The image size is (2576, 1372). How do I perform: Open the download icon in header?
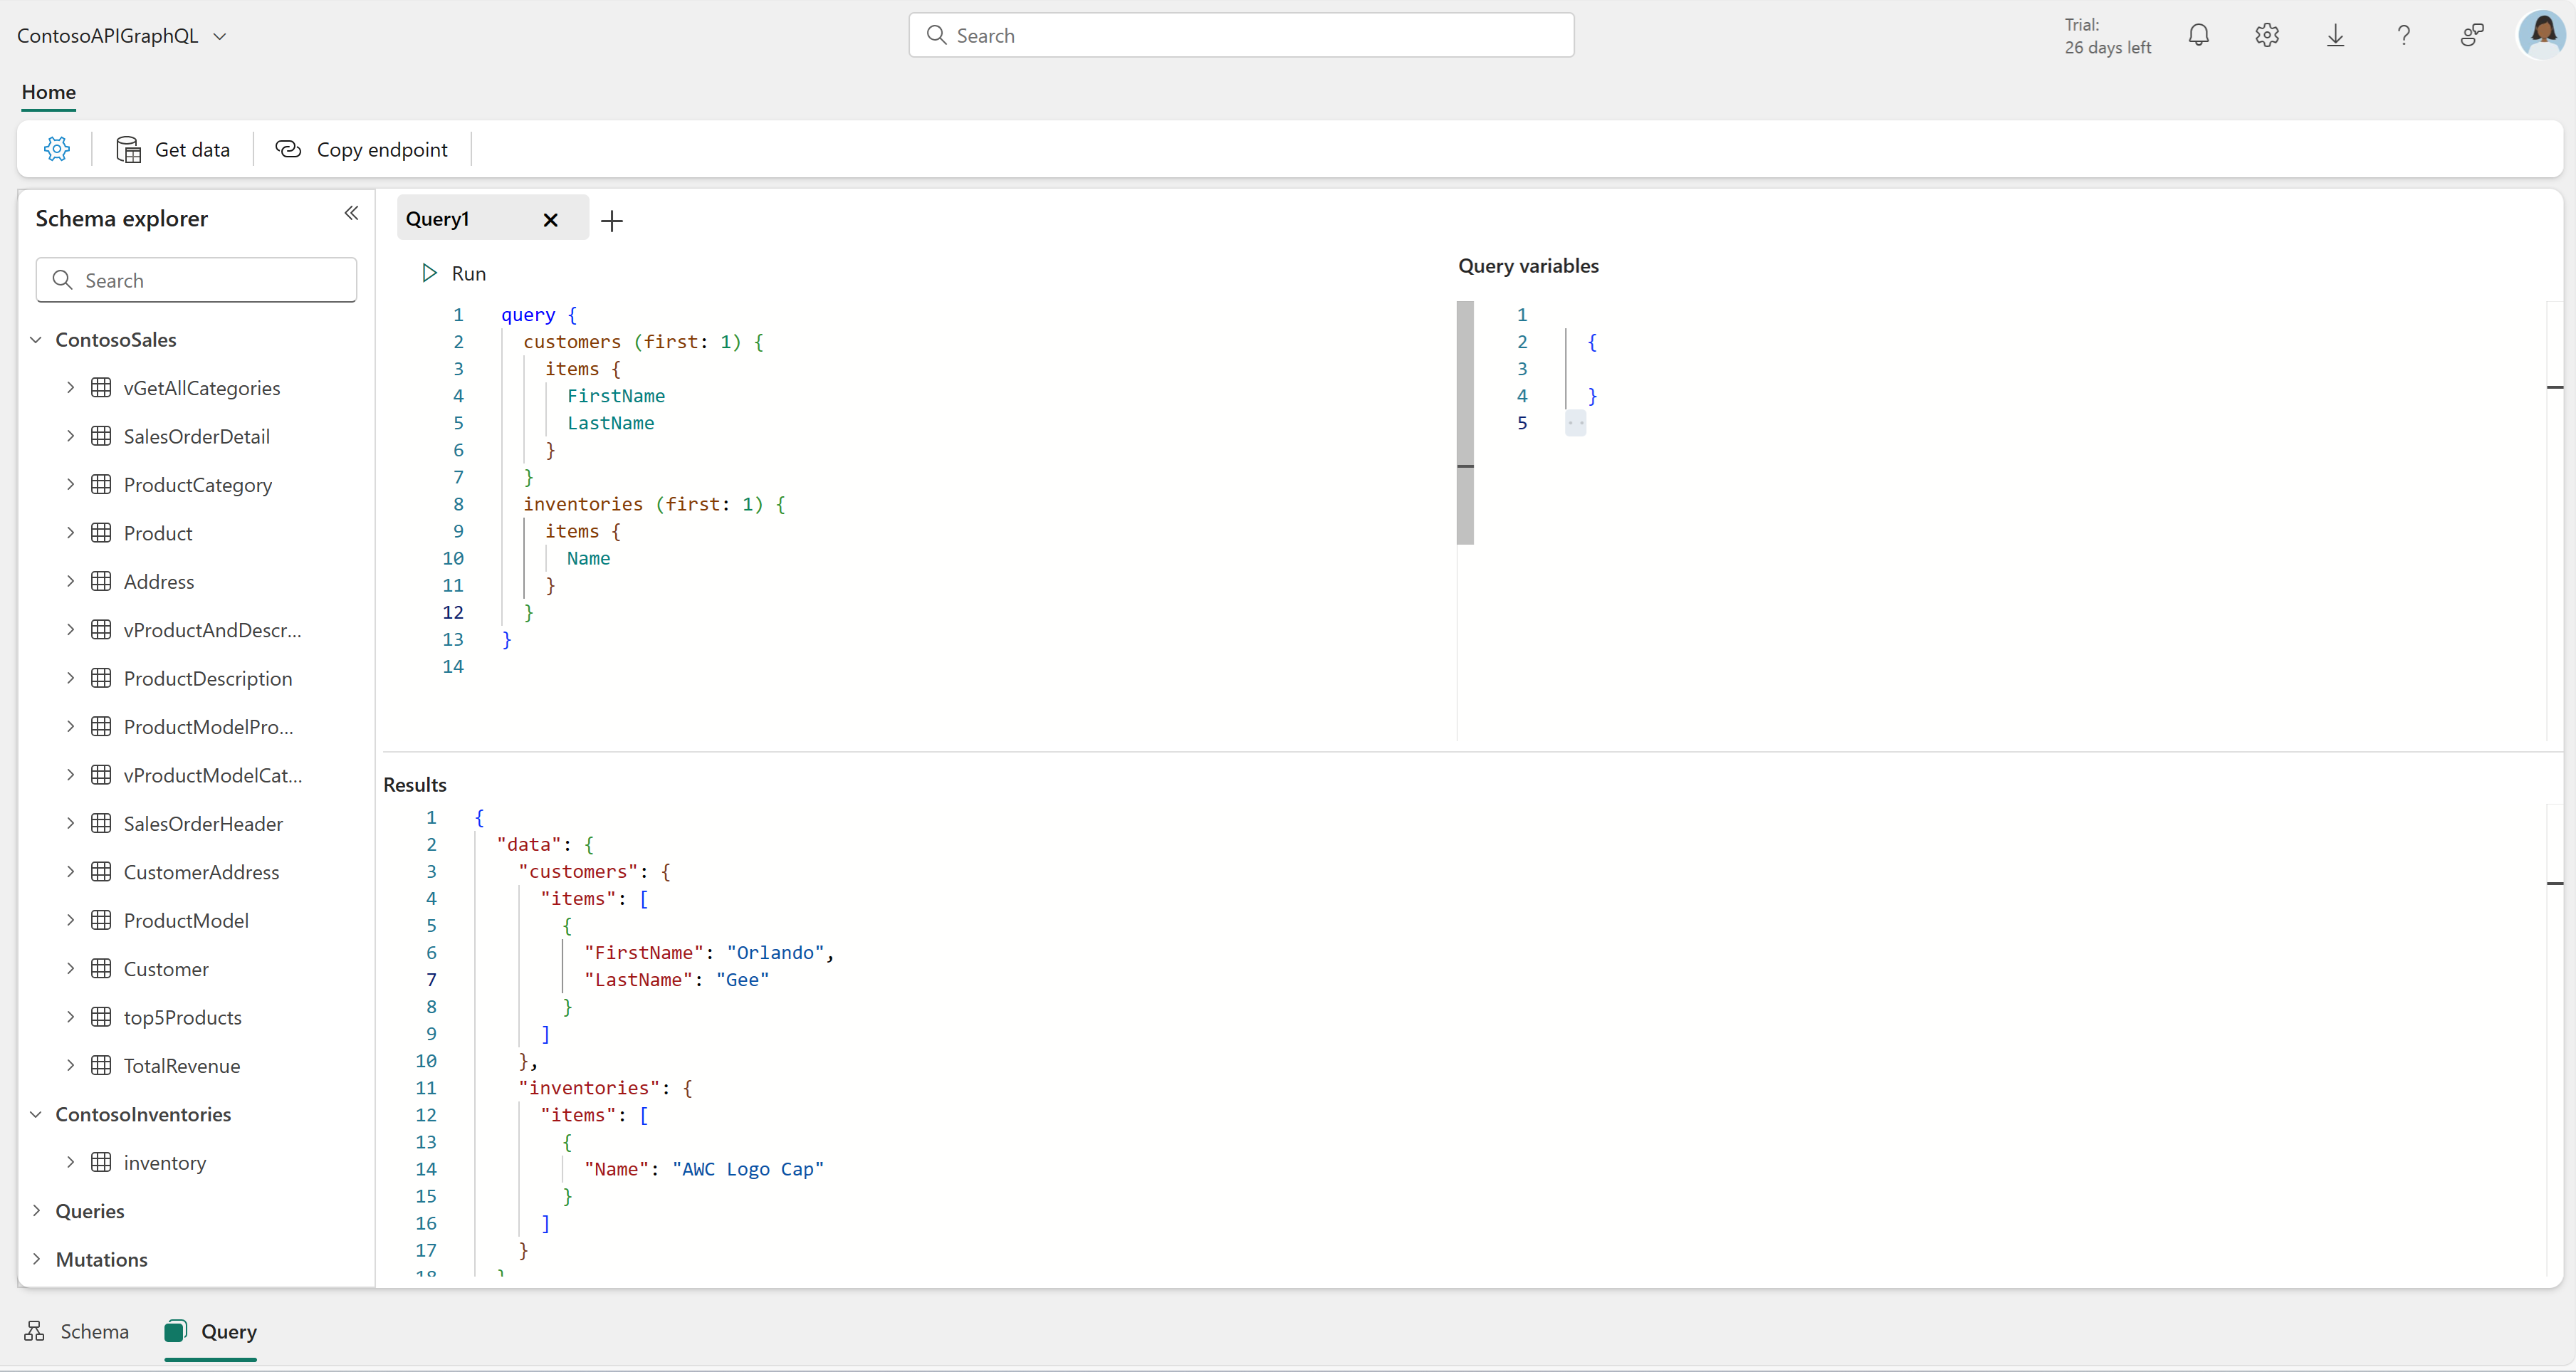pos(2335,36)
